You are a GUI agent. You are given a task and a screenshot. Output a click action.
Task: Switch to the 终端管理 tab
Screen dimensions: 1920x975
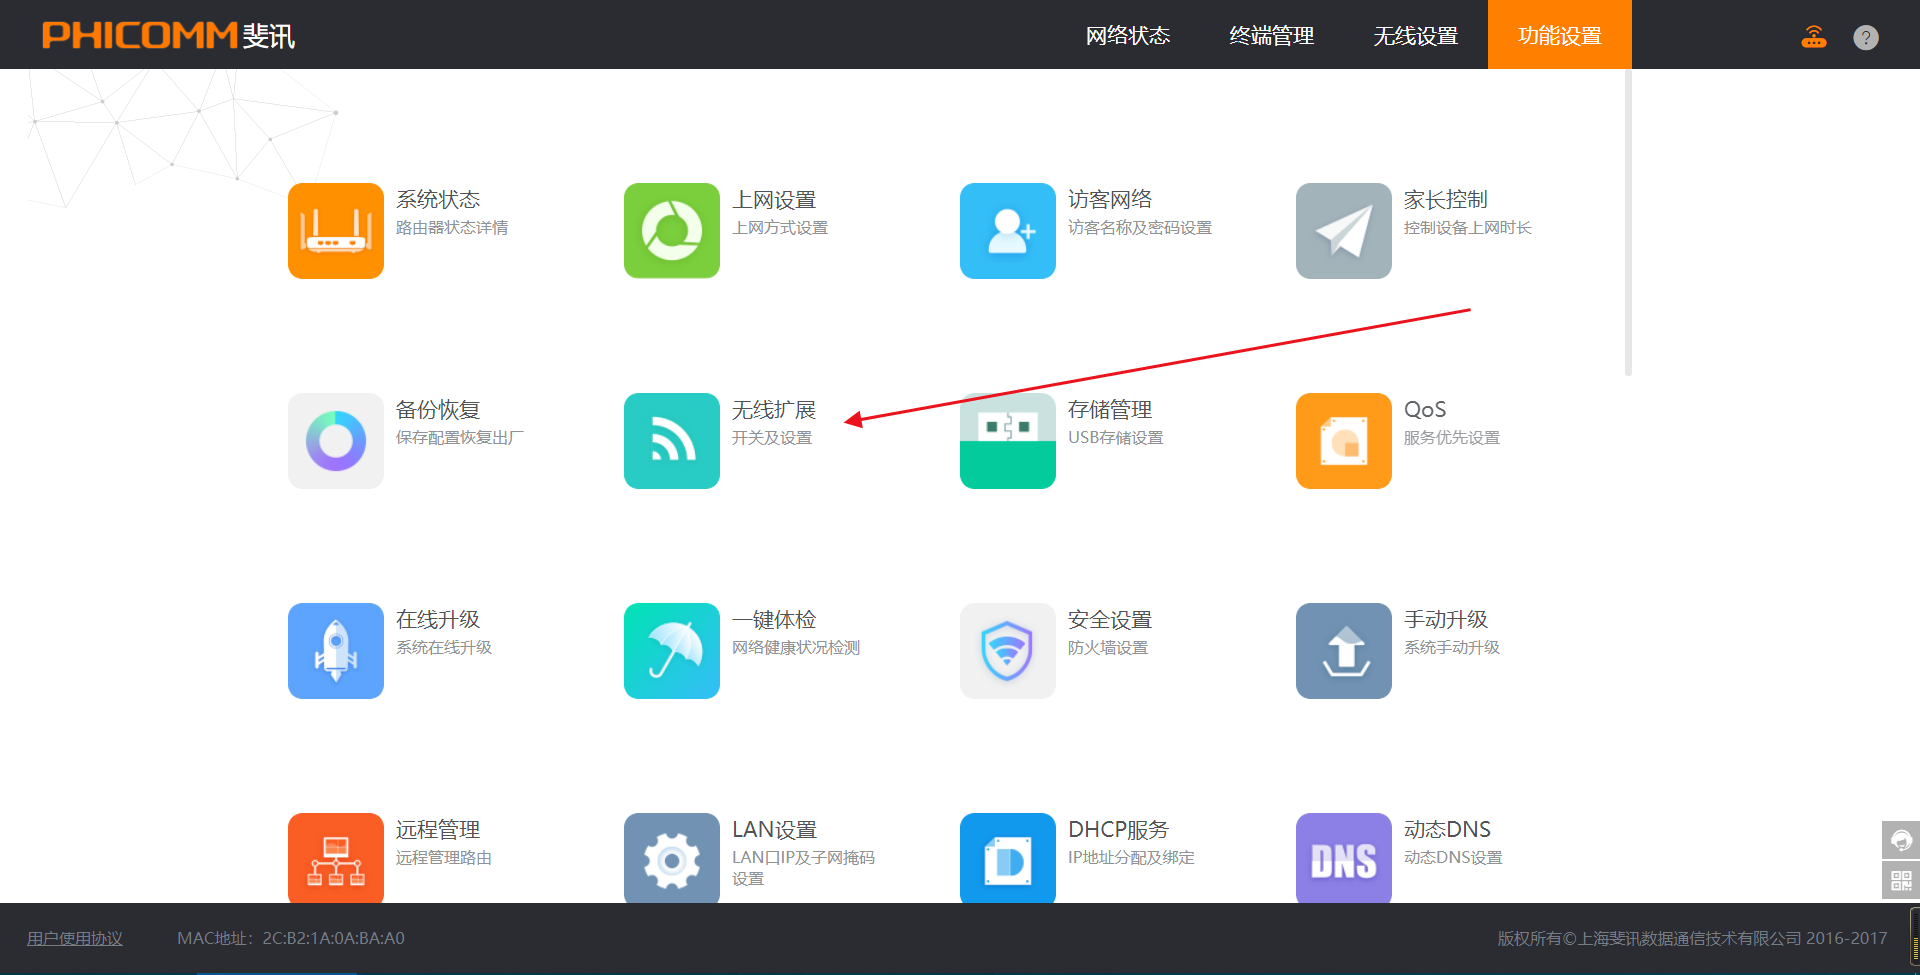[1272, 36]
